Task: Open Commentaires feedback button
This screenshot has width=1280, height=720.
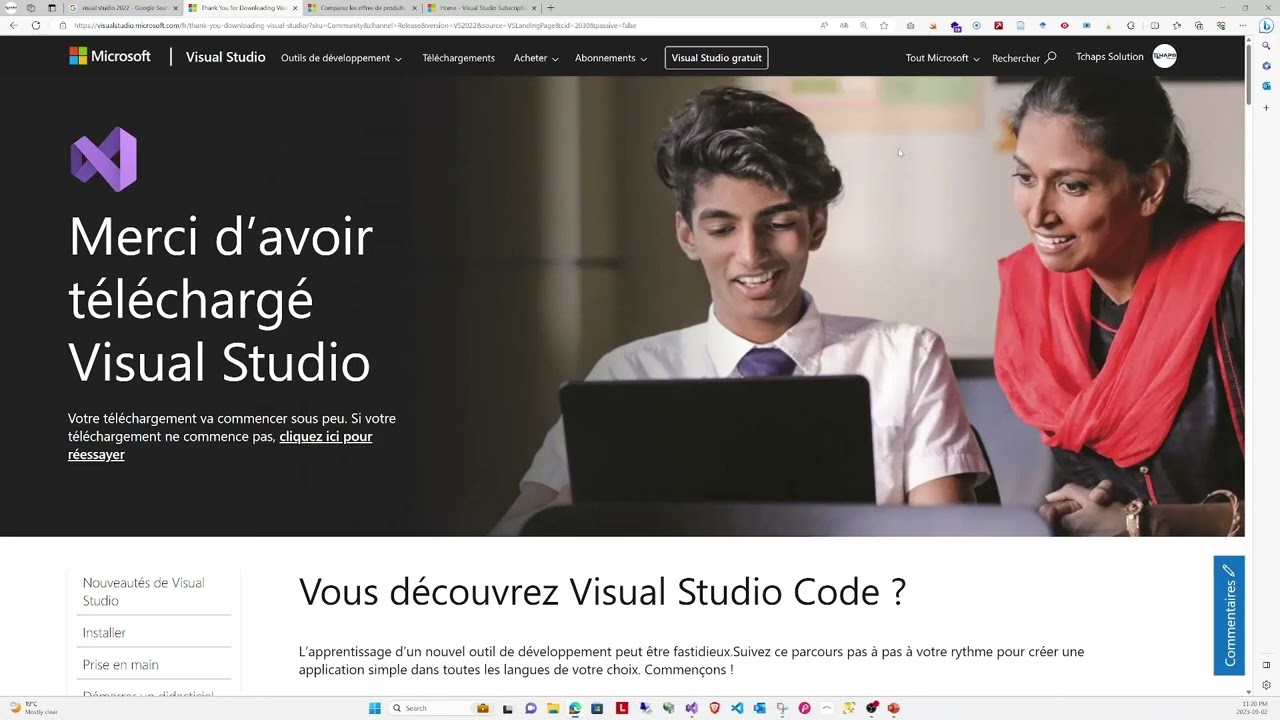Action: coord(1229,615)
